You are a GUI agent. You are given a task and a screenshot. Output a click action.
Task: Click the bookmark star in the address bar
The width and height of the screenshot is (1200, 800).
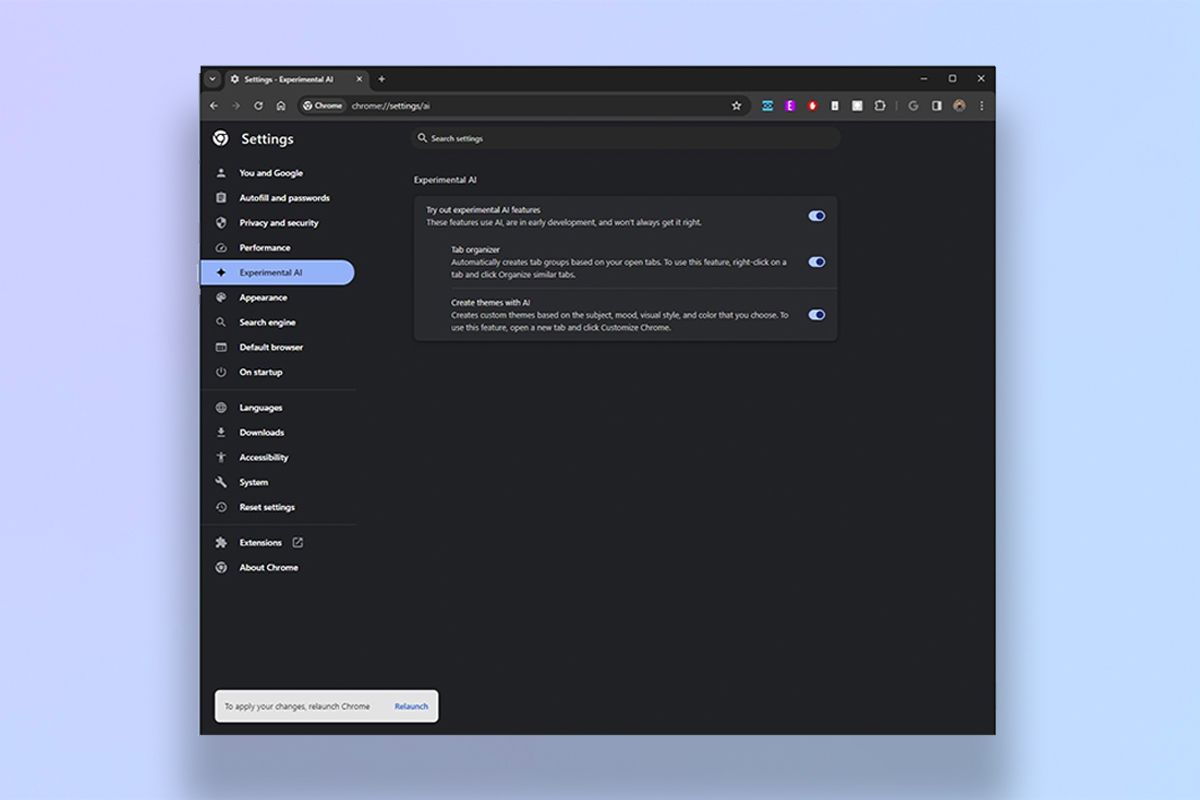[737, 105]
